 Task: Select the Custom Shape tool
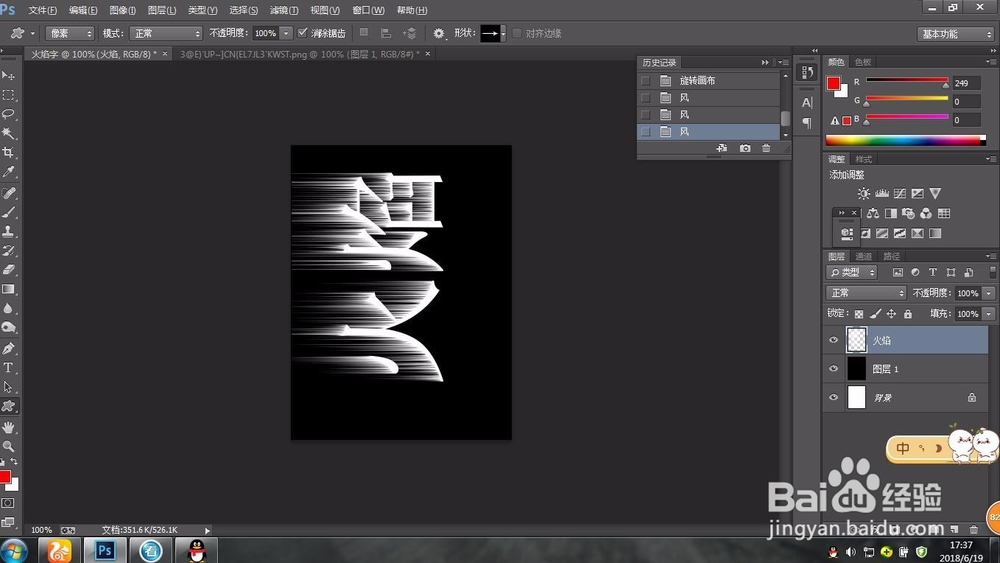[x=8, y=406]
